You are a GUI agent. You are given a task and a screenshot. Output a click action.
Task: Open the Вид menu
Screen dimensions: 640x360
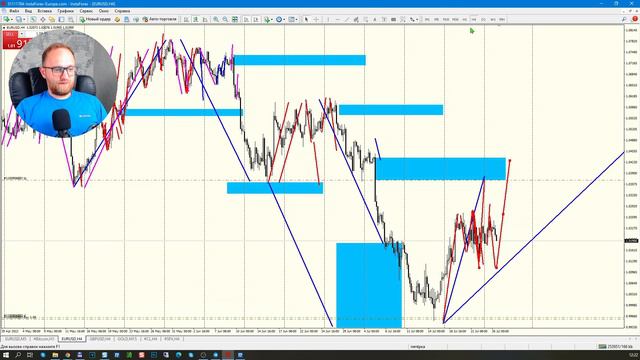28,11
